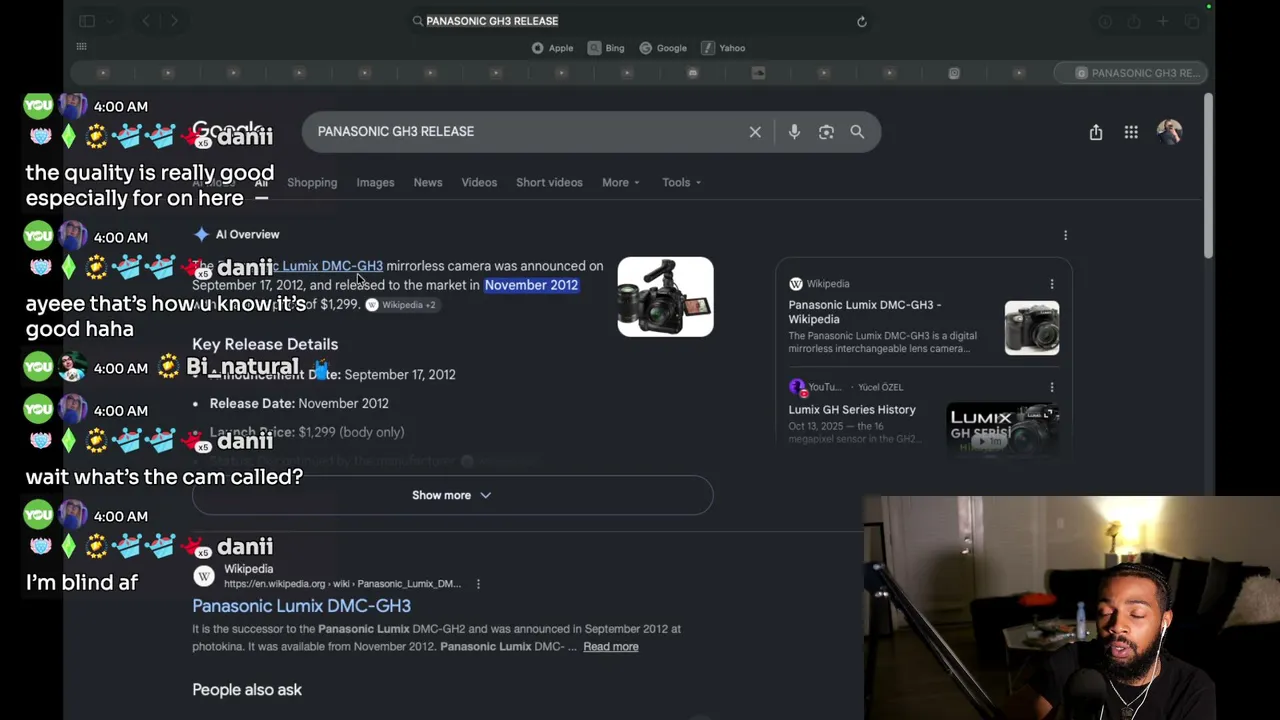Open the Google apps grid
The width and height of the screenshot is (1280, 720).
[1131, 132]
